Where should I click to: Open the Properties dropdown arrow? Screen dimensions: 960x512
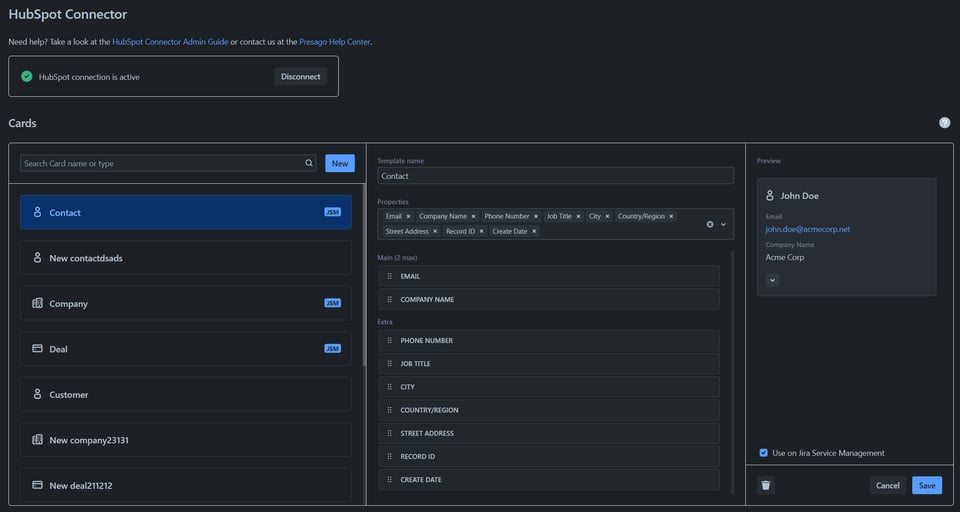[x=723, y=224]
